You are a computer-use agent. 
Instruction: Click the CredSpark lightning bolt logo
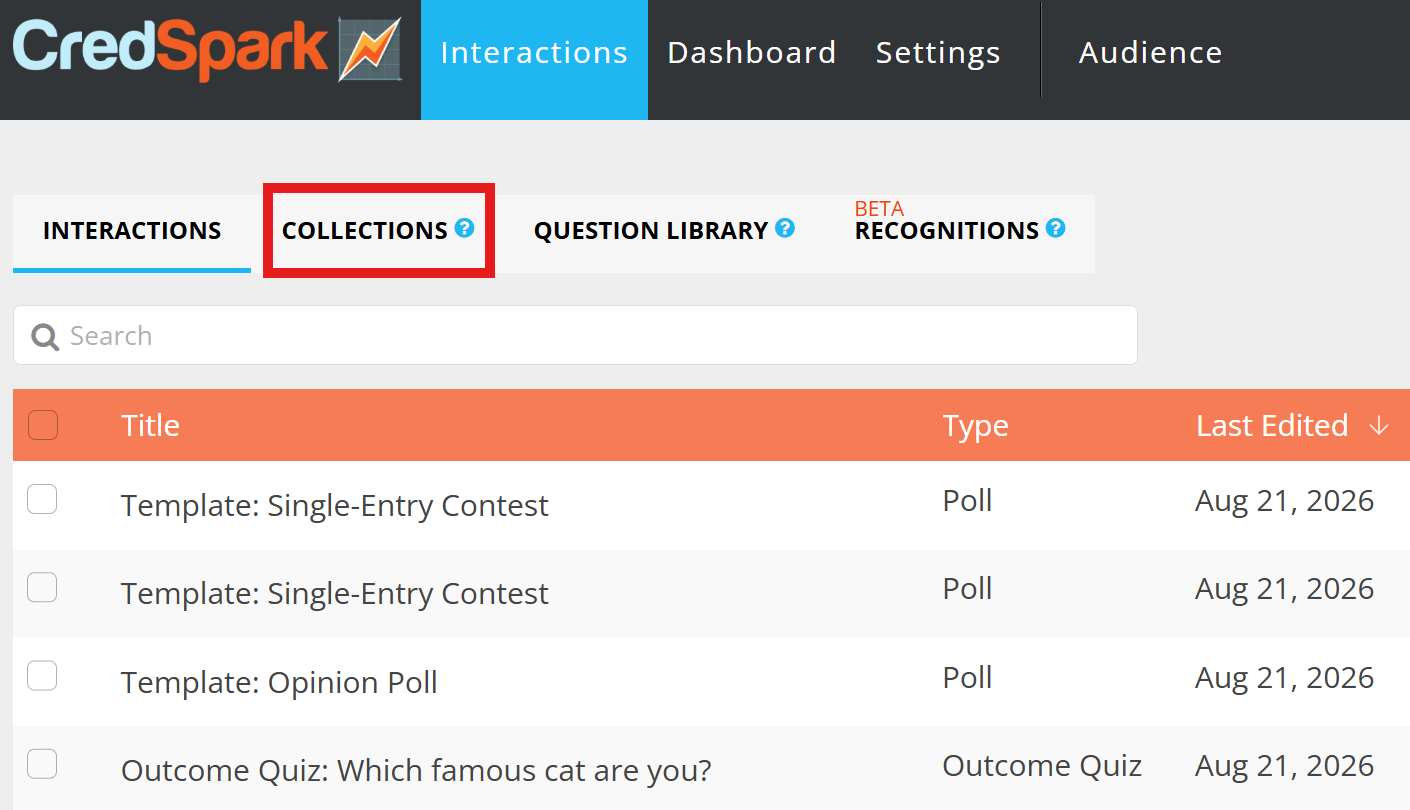[369, 49]
